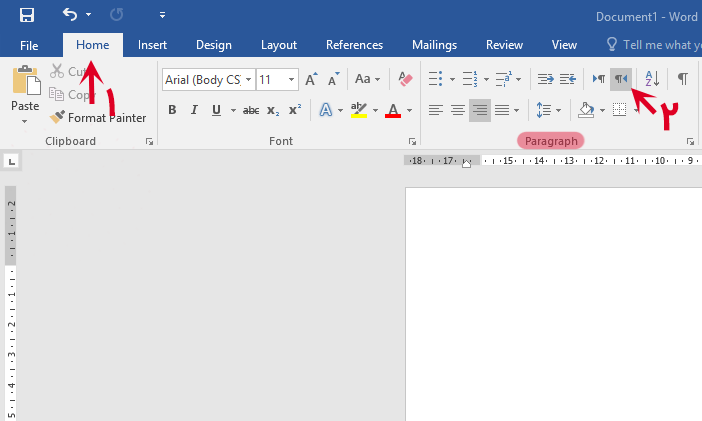702x421 pixels.
Task: Open the font size dropdown arrow
Action: [291, 80]
